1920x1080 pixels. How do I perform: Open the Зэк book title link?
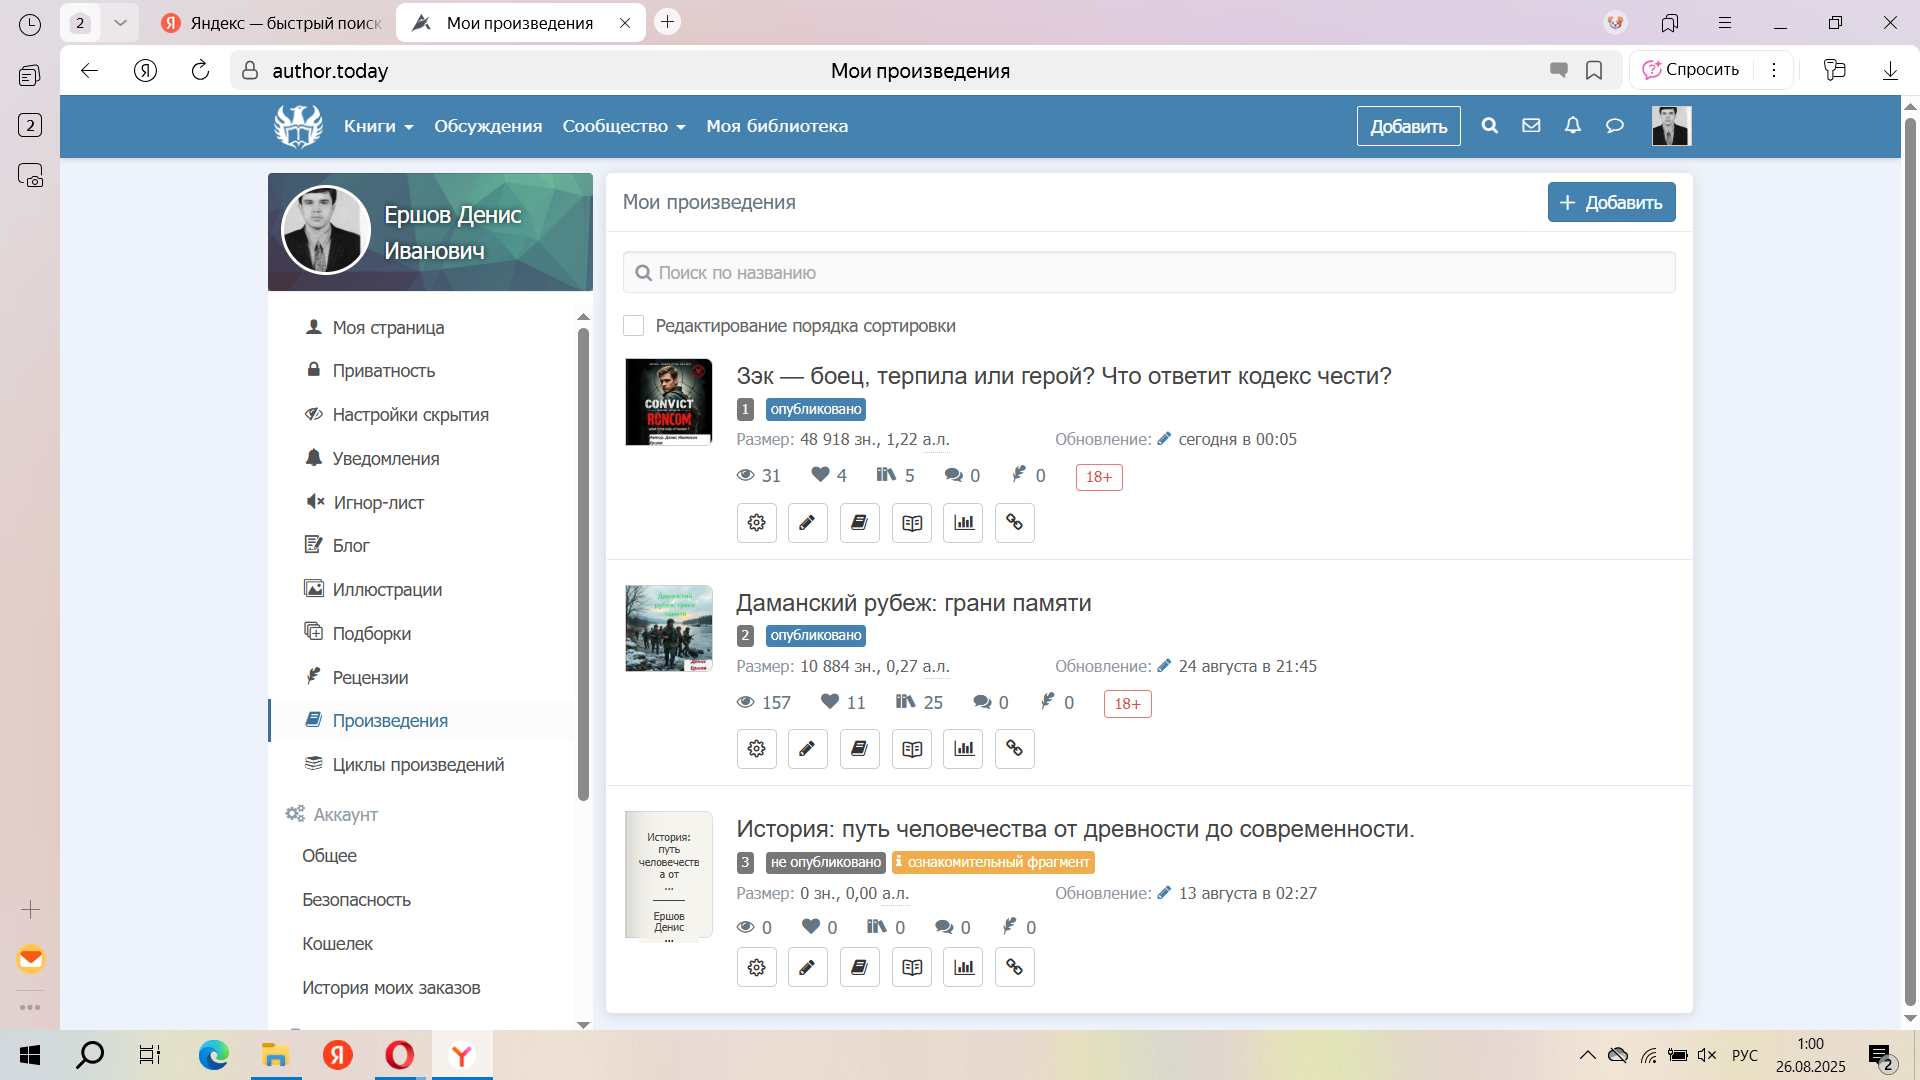[1063, 376]
